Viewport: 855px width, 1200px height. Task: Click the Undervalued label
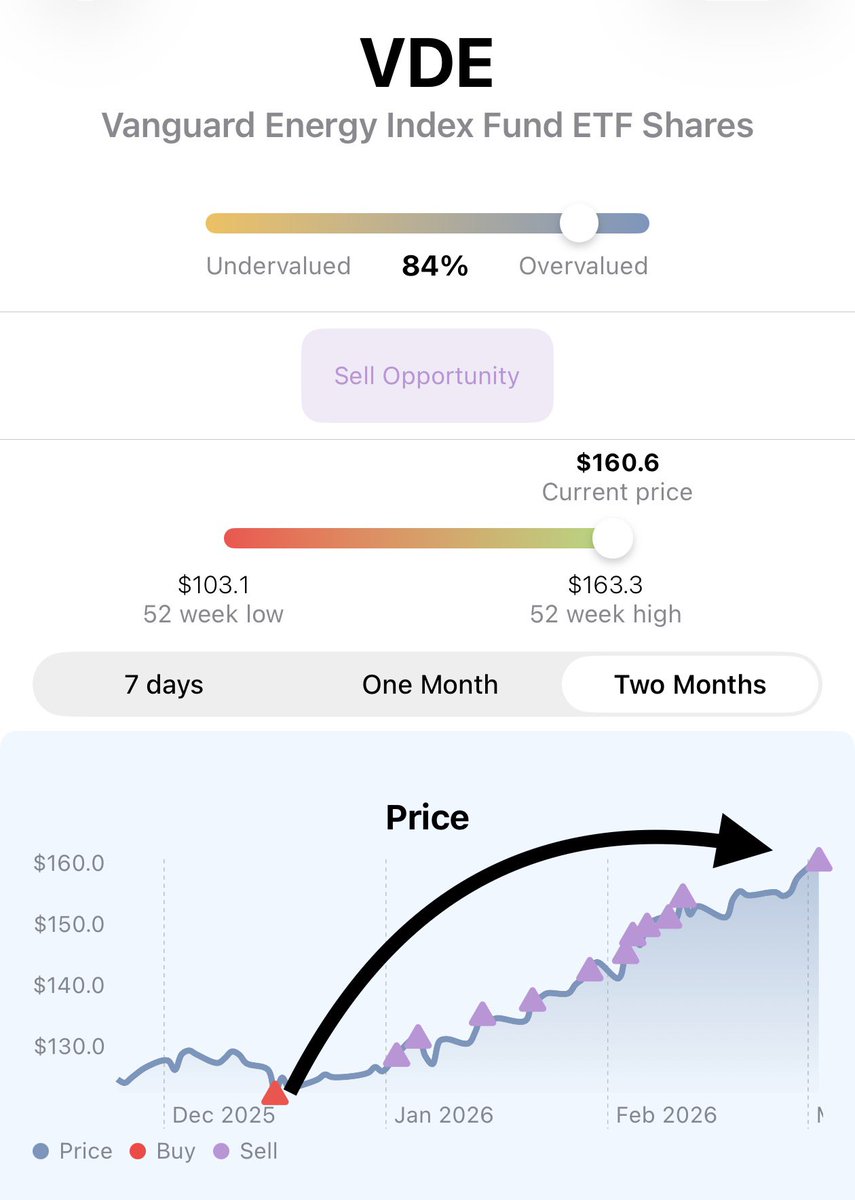(x=278, y=266)
